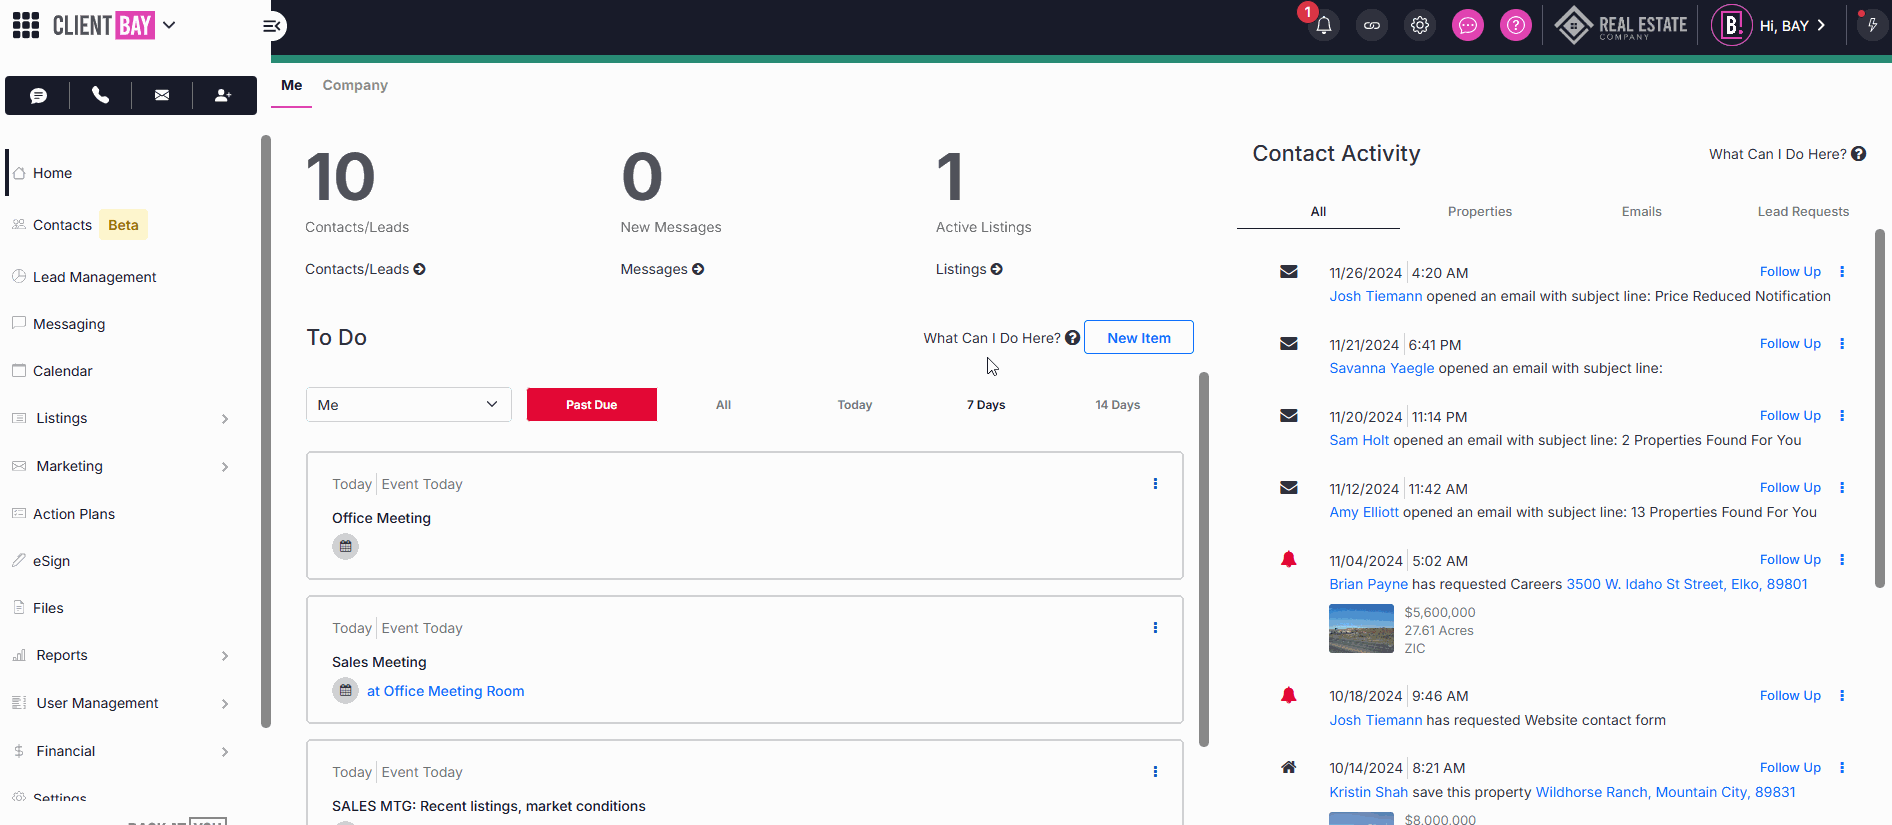Expand the Financial sidebar menu
This screenshot has height=825, width=1892.
[x=225, y=752]
